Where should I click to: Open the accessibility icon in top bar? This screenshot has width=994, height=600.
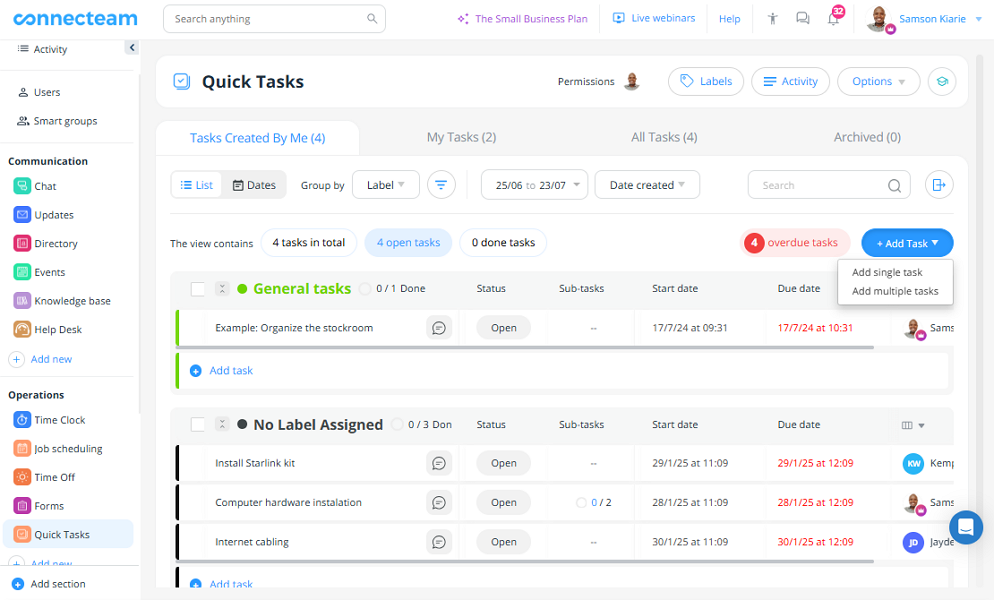[772, 19]
